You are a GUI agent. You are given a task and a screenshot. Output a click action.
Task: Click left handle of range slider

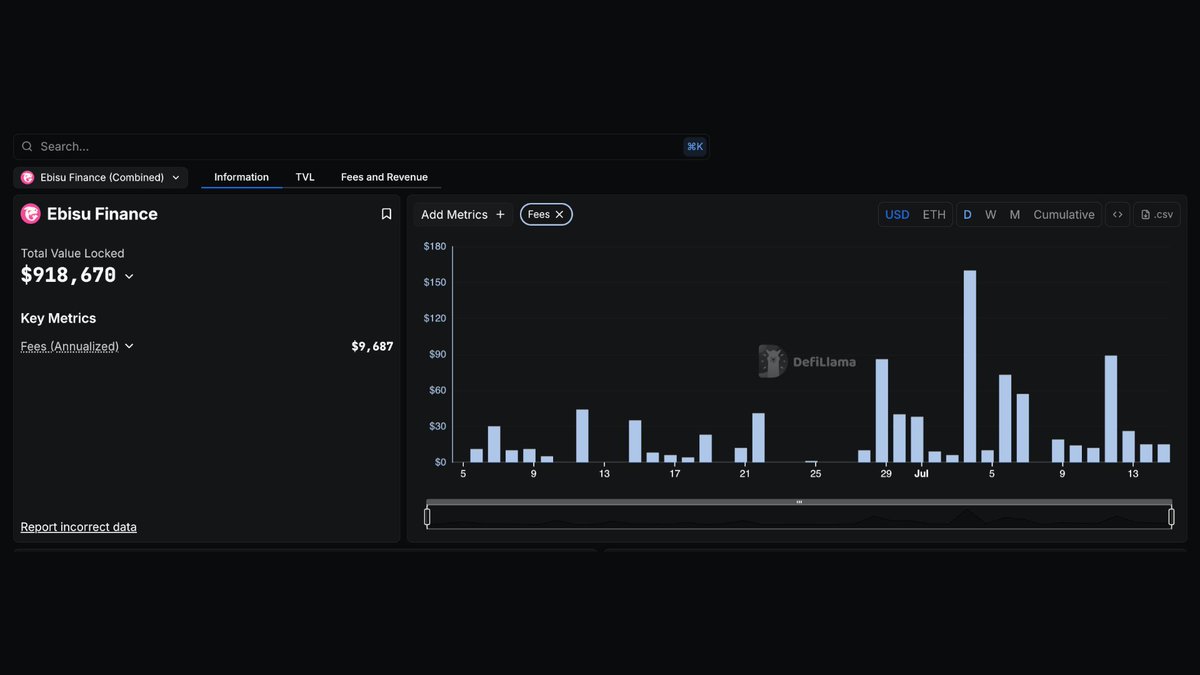point(427,516)
